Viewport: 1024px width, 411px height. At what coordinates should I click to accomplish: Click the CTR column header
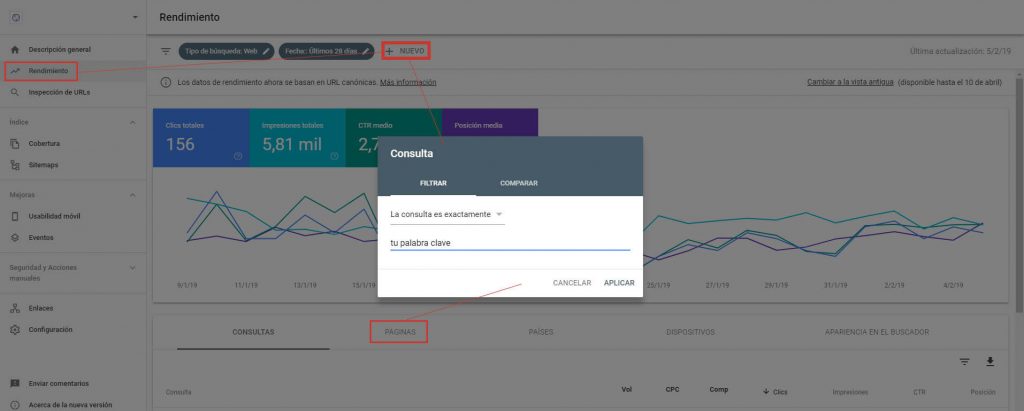(x=919, y=392)
